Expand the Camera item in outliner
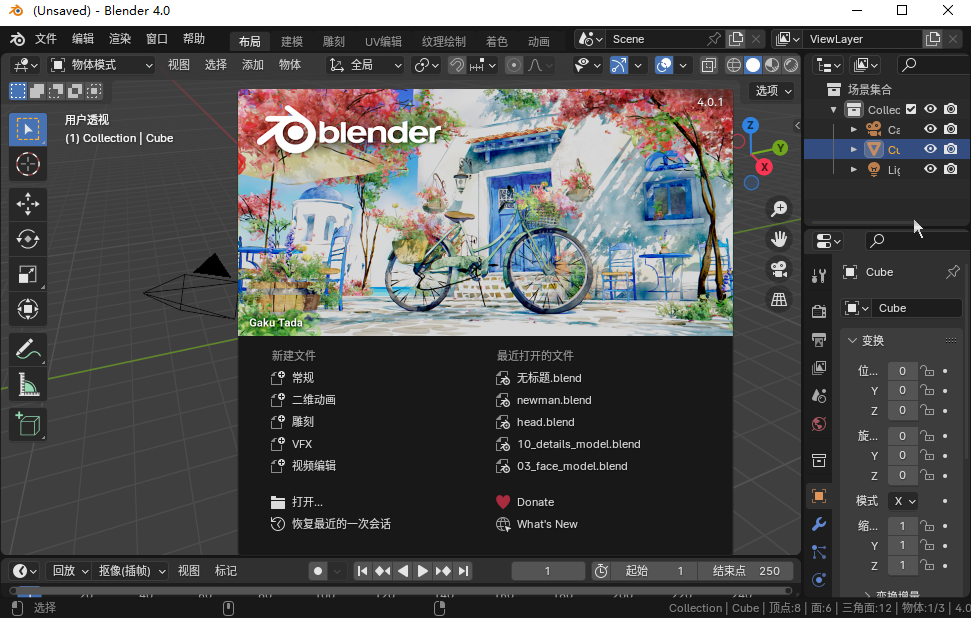This screenshot has height=618, width=971. [853, 130]
